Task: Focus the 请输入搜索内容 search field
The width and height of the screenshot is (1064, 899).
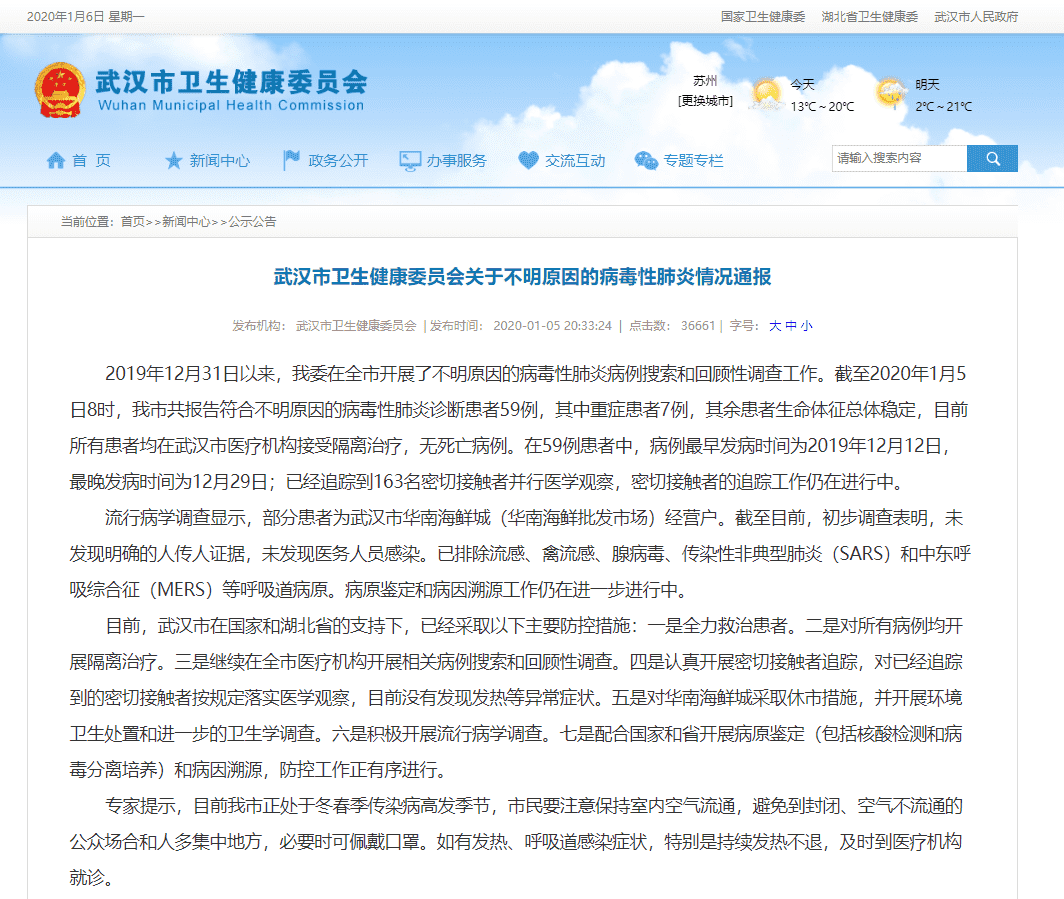Action: [899, 158]
